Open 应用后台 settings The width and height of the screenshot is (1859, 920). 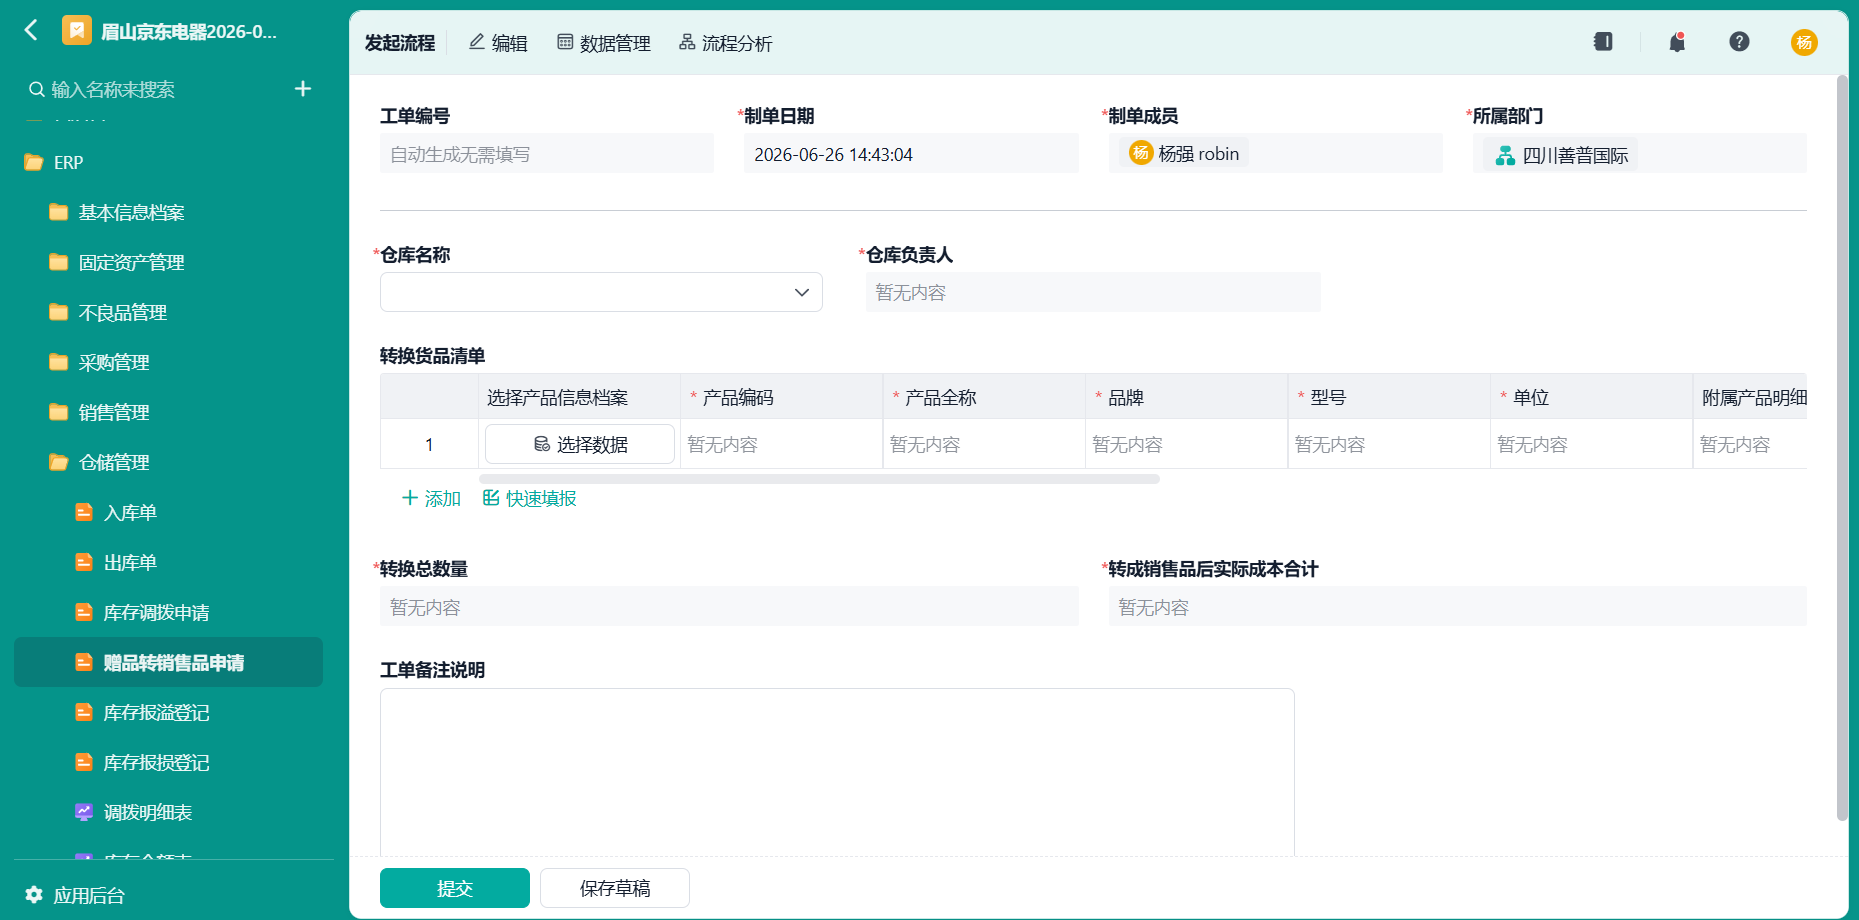76,895
